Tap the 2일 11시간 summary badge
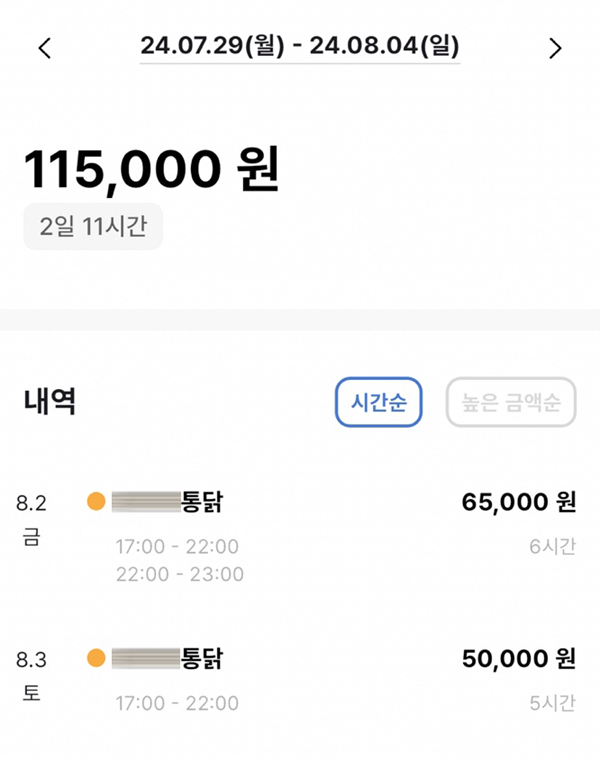This screenshot has width=600, height=760. [93, 227]
